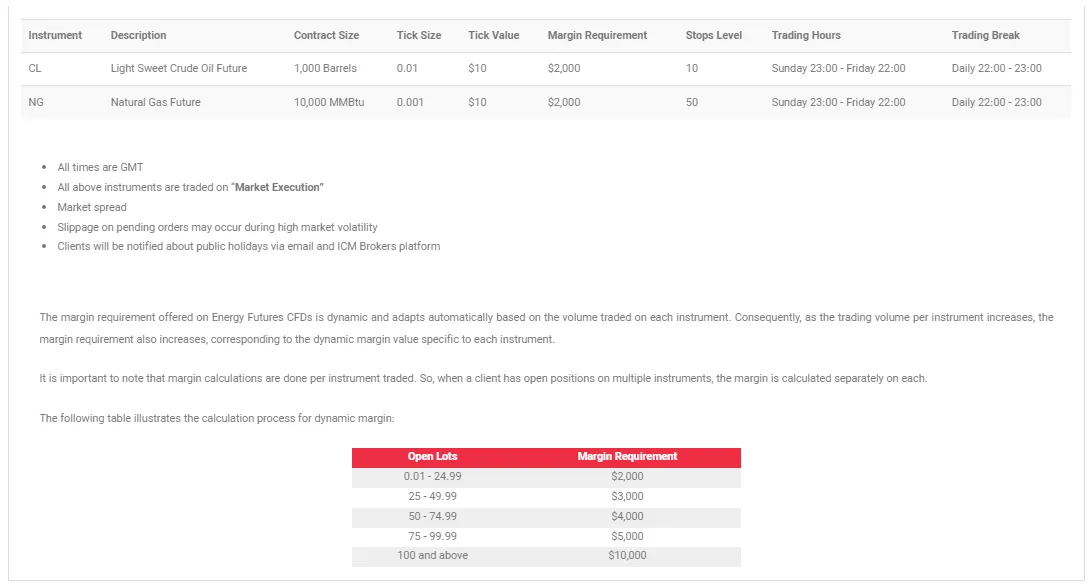Click the $10,000 margin requirement value
This screenshot has width=1091, height=587.
[x=627, y=555]
